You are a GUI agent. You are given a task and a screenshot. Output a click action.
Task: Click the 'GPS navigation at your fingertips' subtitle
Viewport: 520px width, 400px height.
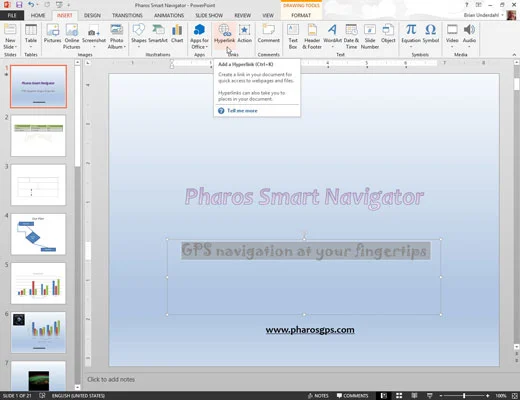click(x=305, y=251)
